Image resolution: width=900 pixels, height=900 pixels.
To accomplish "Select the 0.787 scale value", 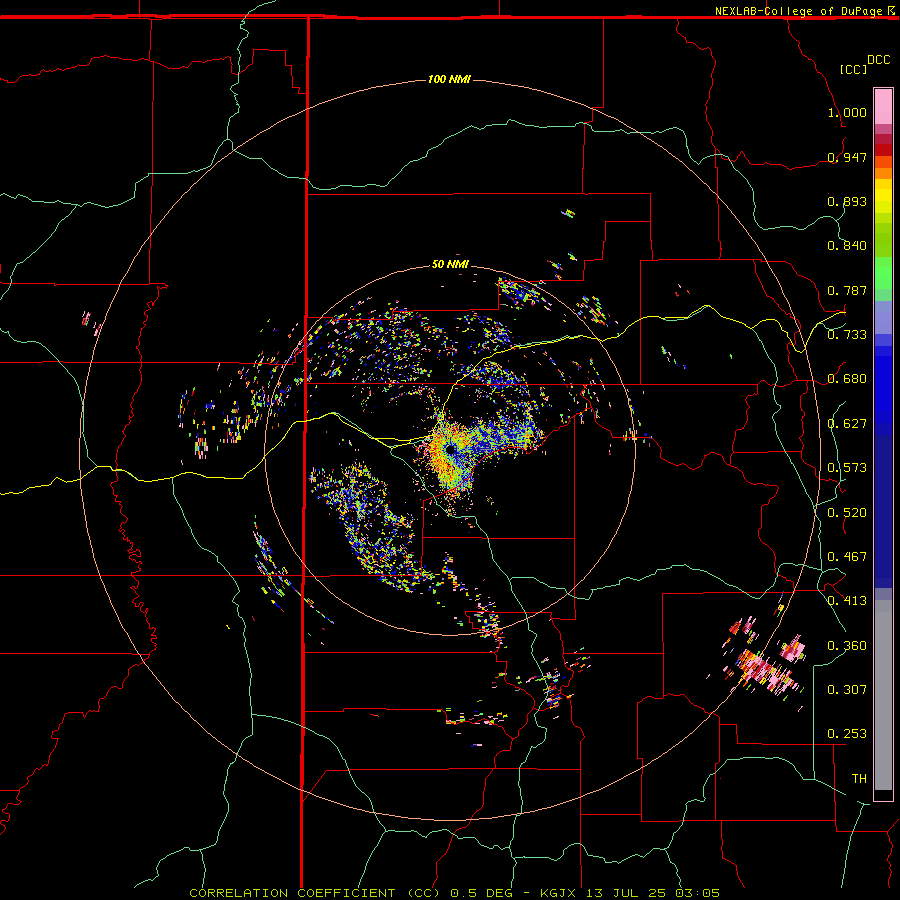I will click(847, 290).
